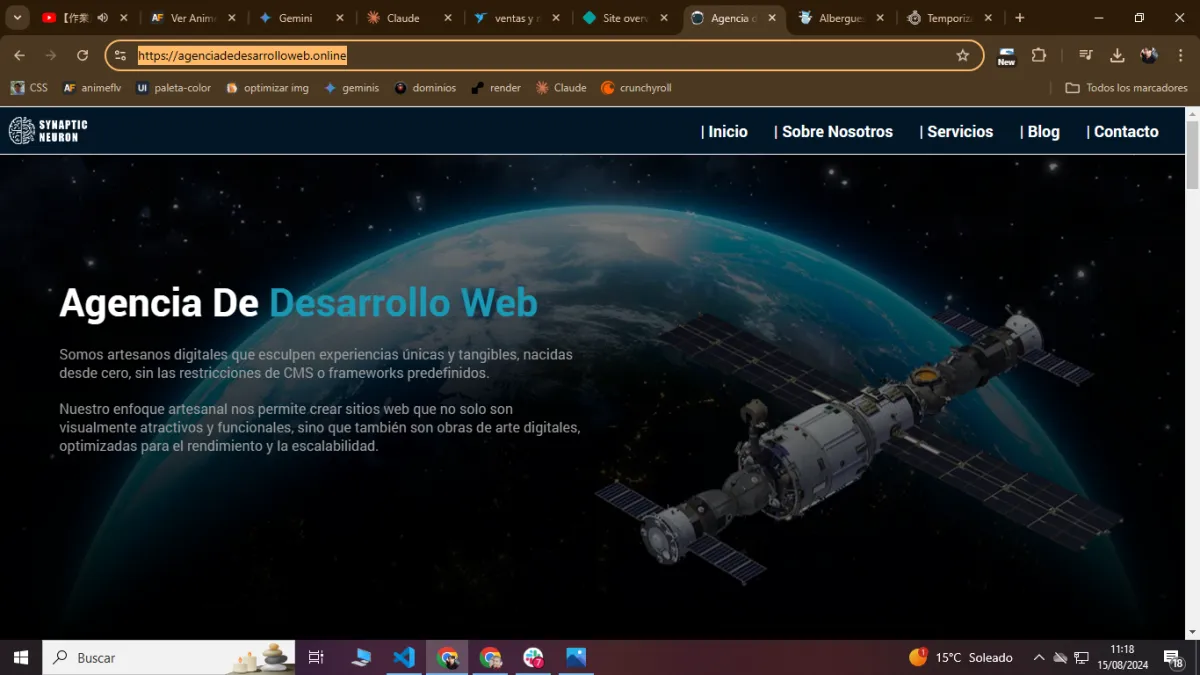The height and width of the screenshot is (675, 1200).
Task: Close the Agencia tab
Action: [x=772, y=18]
